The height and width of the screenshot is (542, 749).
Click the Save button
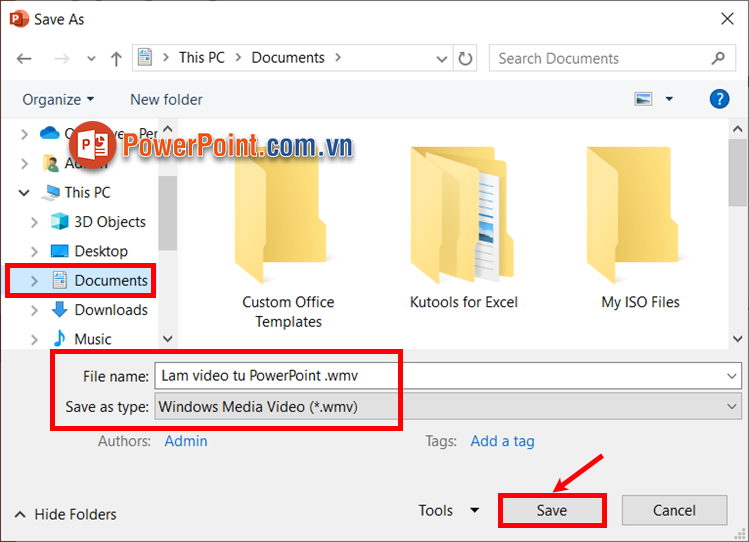(x=552, y=510)
